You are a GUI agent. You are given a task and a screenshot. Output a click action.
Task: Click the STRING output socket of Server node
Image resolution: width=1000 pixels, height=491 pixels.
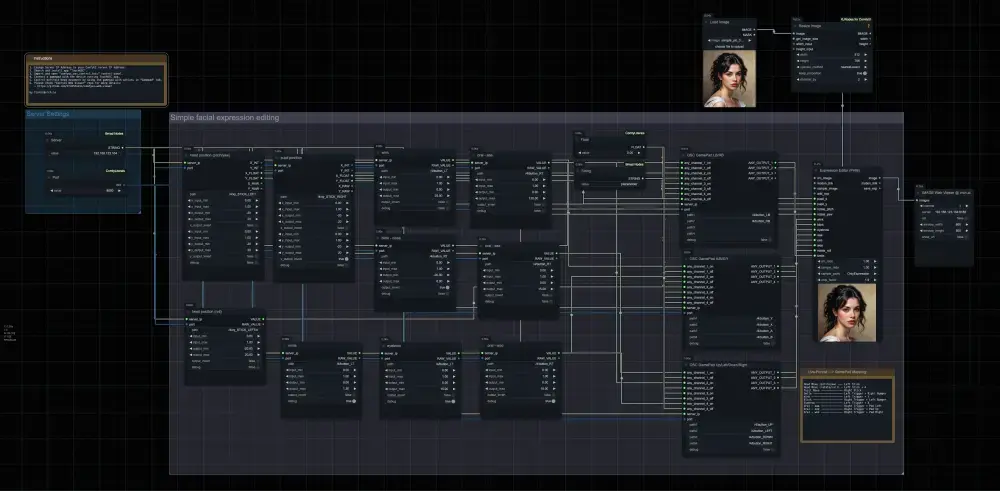123,147
